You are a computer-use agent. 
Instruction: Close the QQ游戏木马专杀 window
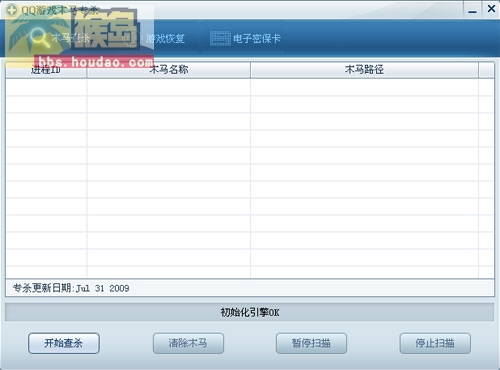[491, 9]
